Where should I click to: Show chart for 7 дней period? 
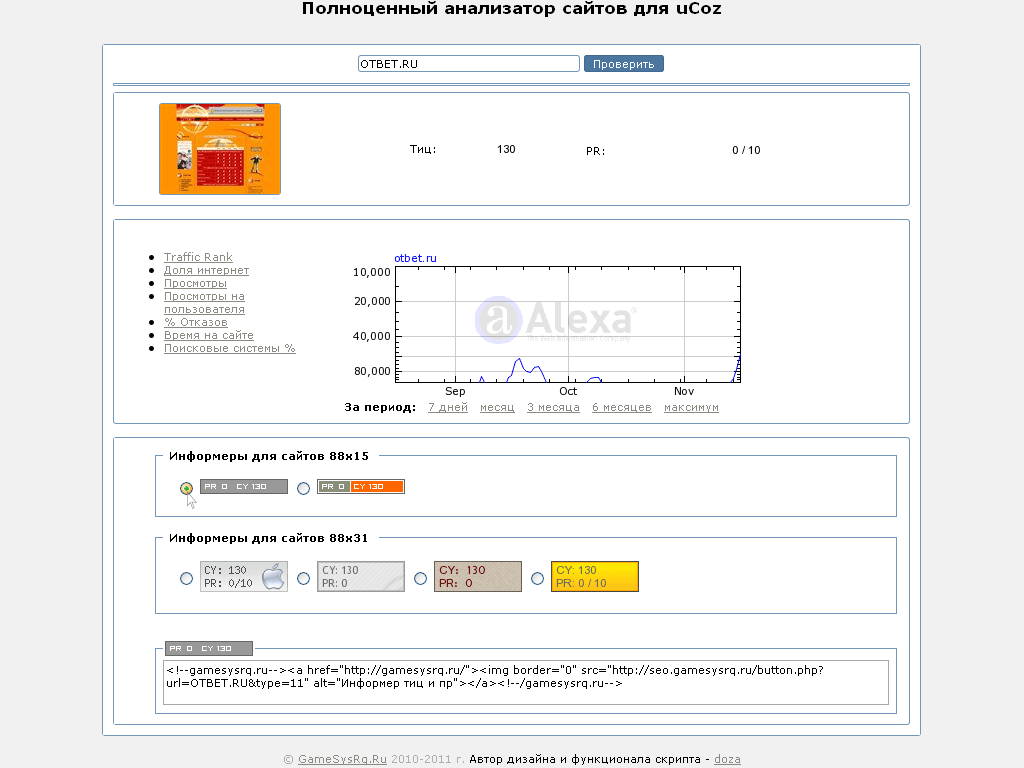tap(448, 408)
